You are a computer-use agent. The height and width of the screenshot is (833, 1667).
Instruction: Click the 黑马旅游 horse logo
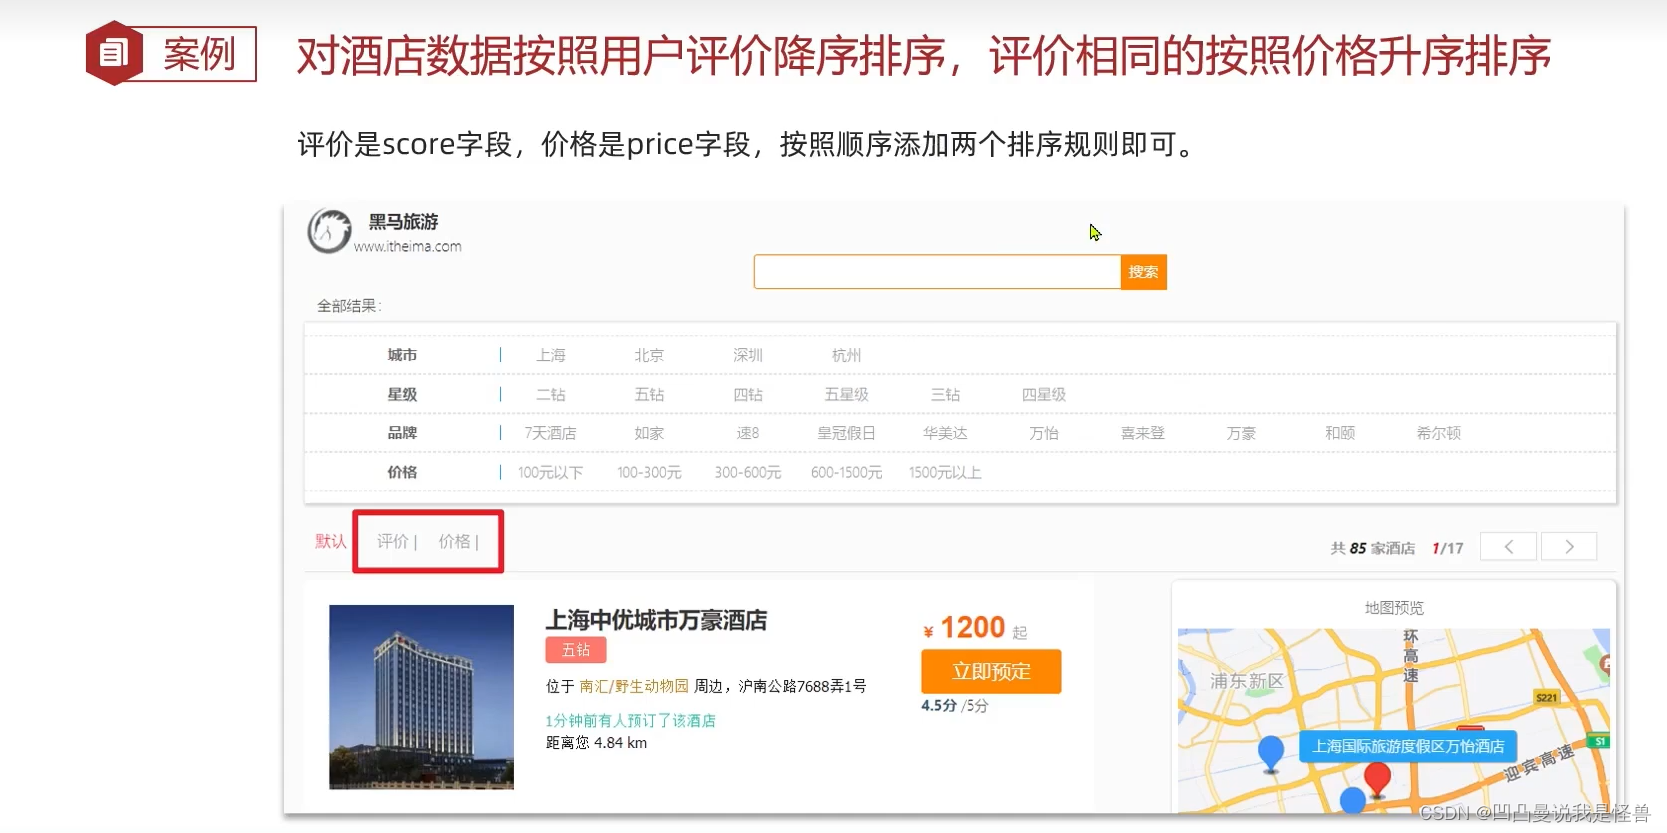329,231
